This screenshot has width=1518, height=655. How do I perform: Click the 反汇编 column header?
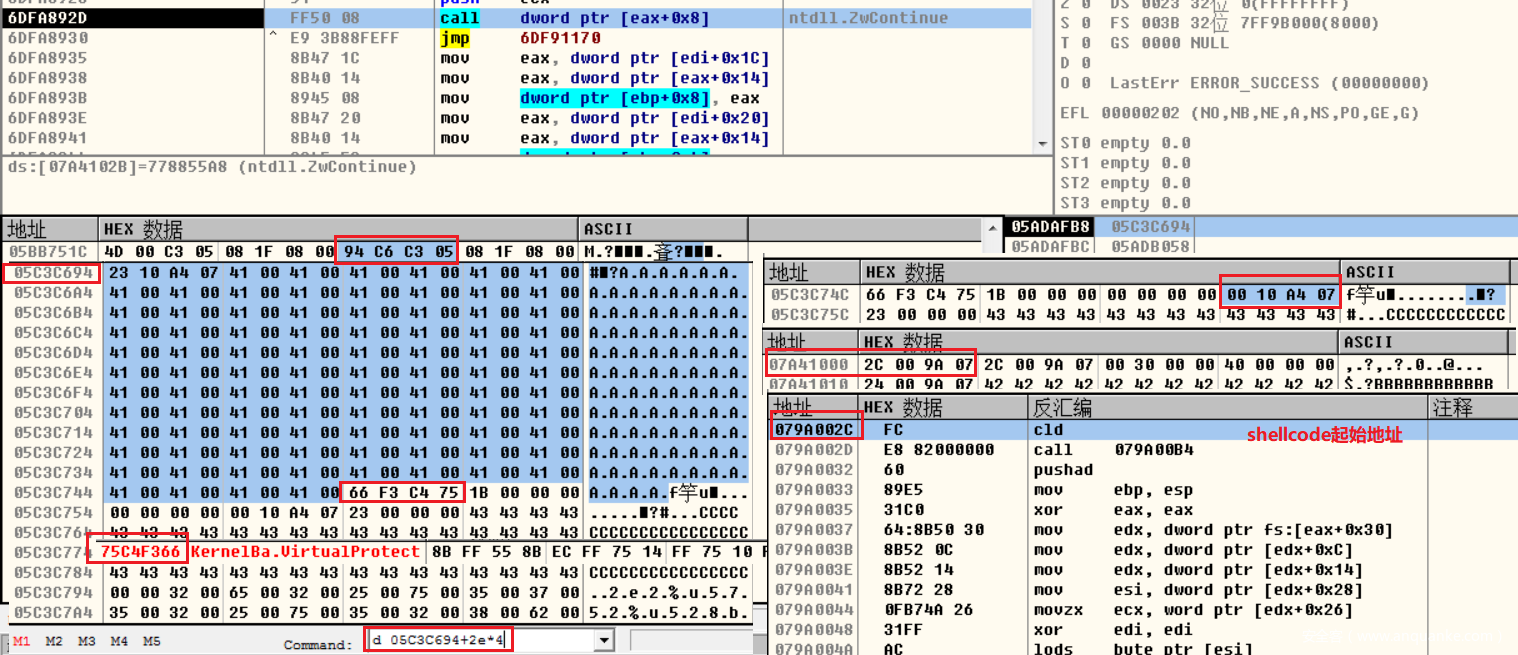(1062, 408)
